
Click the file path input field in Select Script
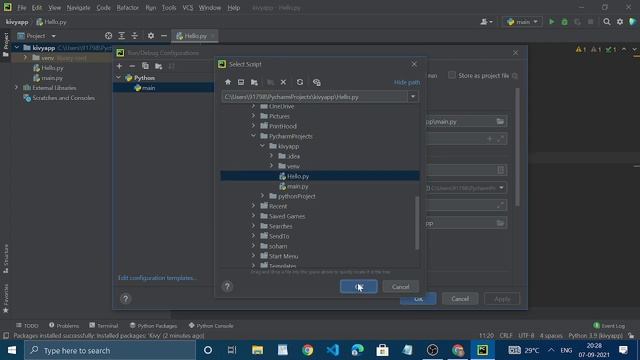[x=314, y=97]
